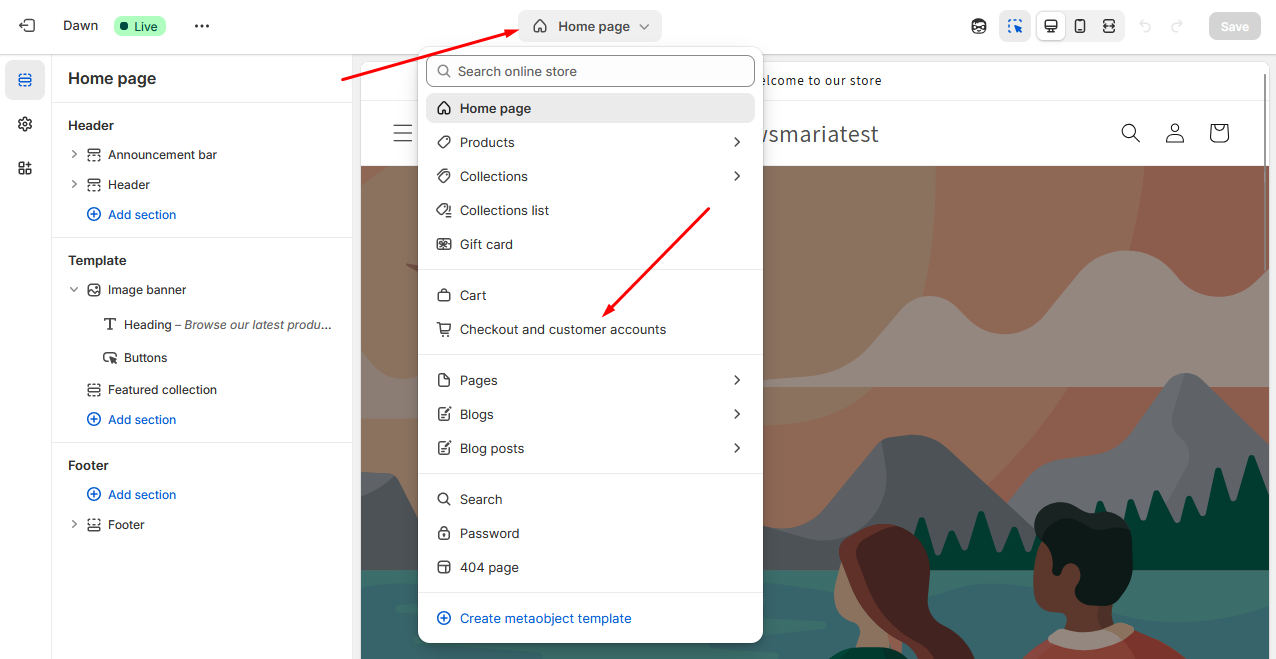Click the Password lock icon in menu

coord(444,533)
